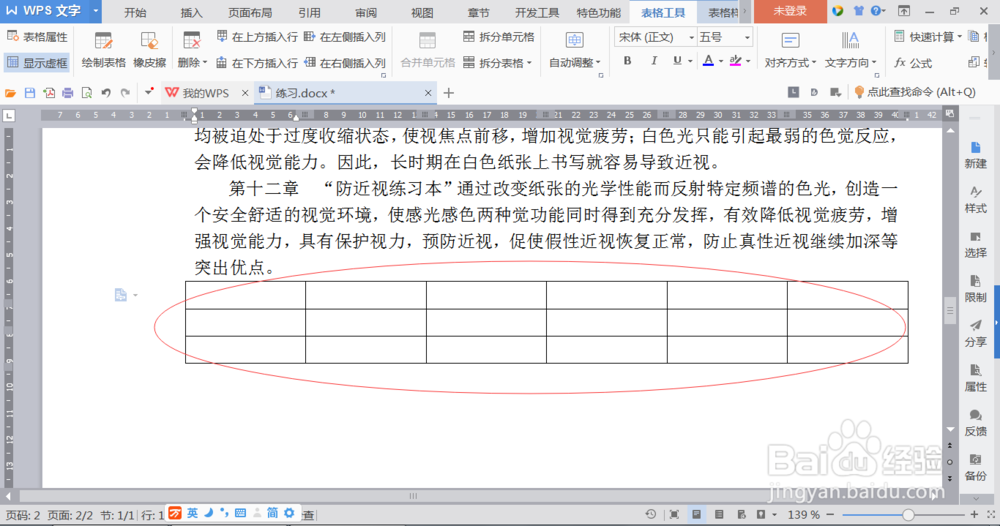The image size is (1000, 526).
Task: Toggle Italic formatting
Action: pyautogui.click(x=654, y=61)
